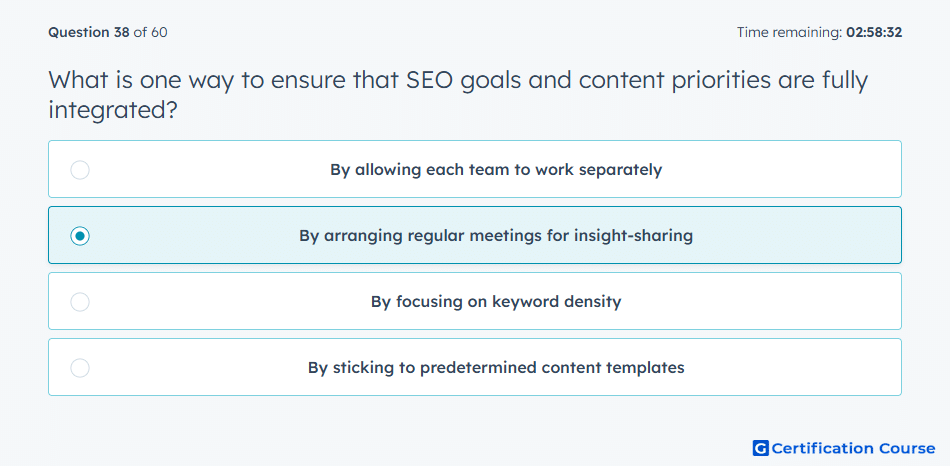Click 'By arranging regular meetings for insight-sharing' label
Viewport: 950px width, 466px height.
click(496, 236)
